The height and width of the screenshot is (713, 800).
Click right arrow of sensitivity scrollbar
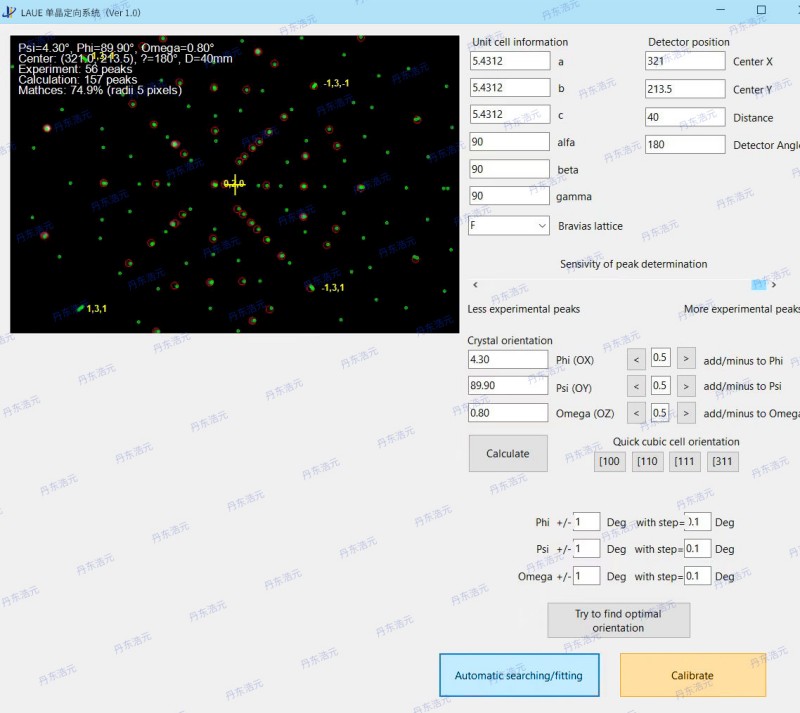774,285
